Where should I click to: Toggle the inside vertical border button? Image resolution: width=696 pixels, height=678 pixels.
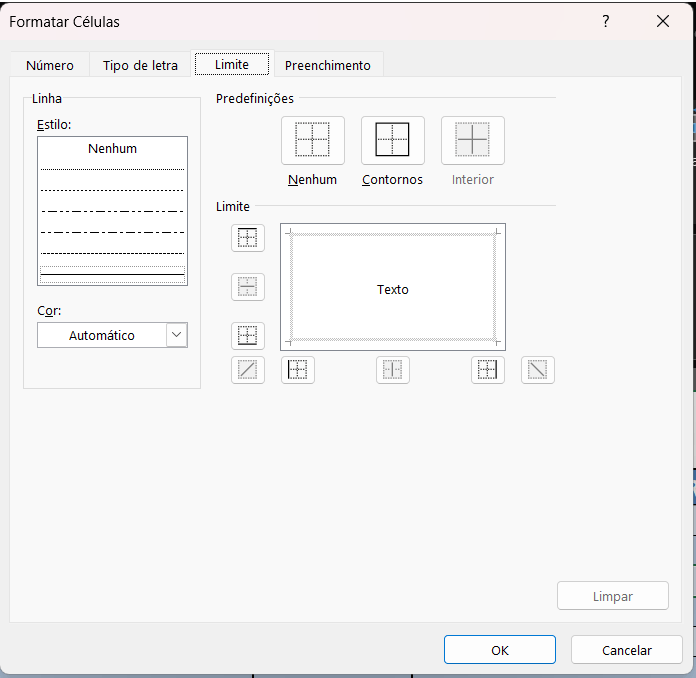coord(393,370)
